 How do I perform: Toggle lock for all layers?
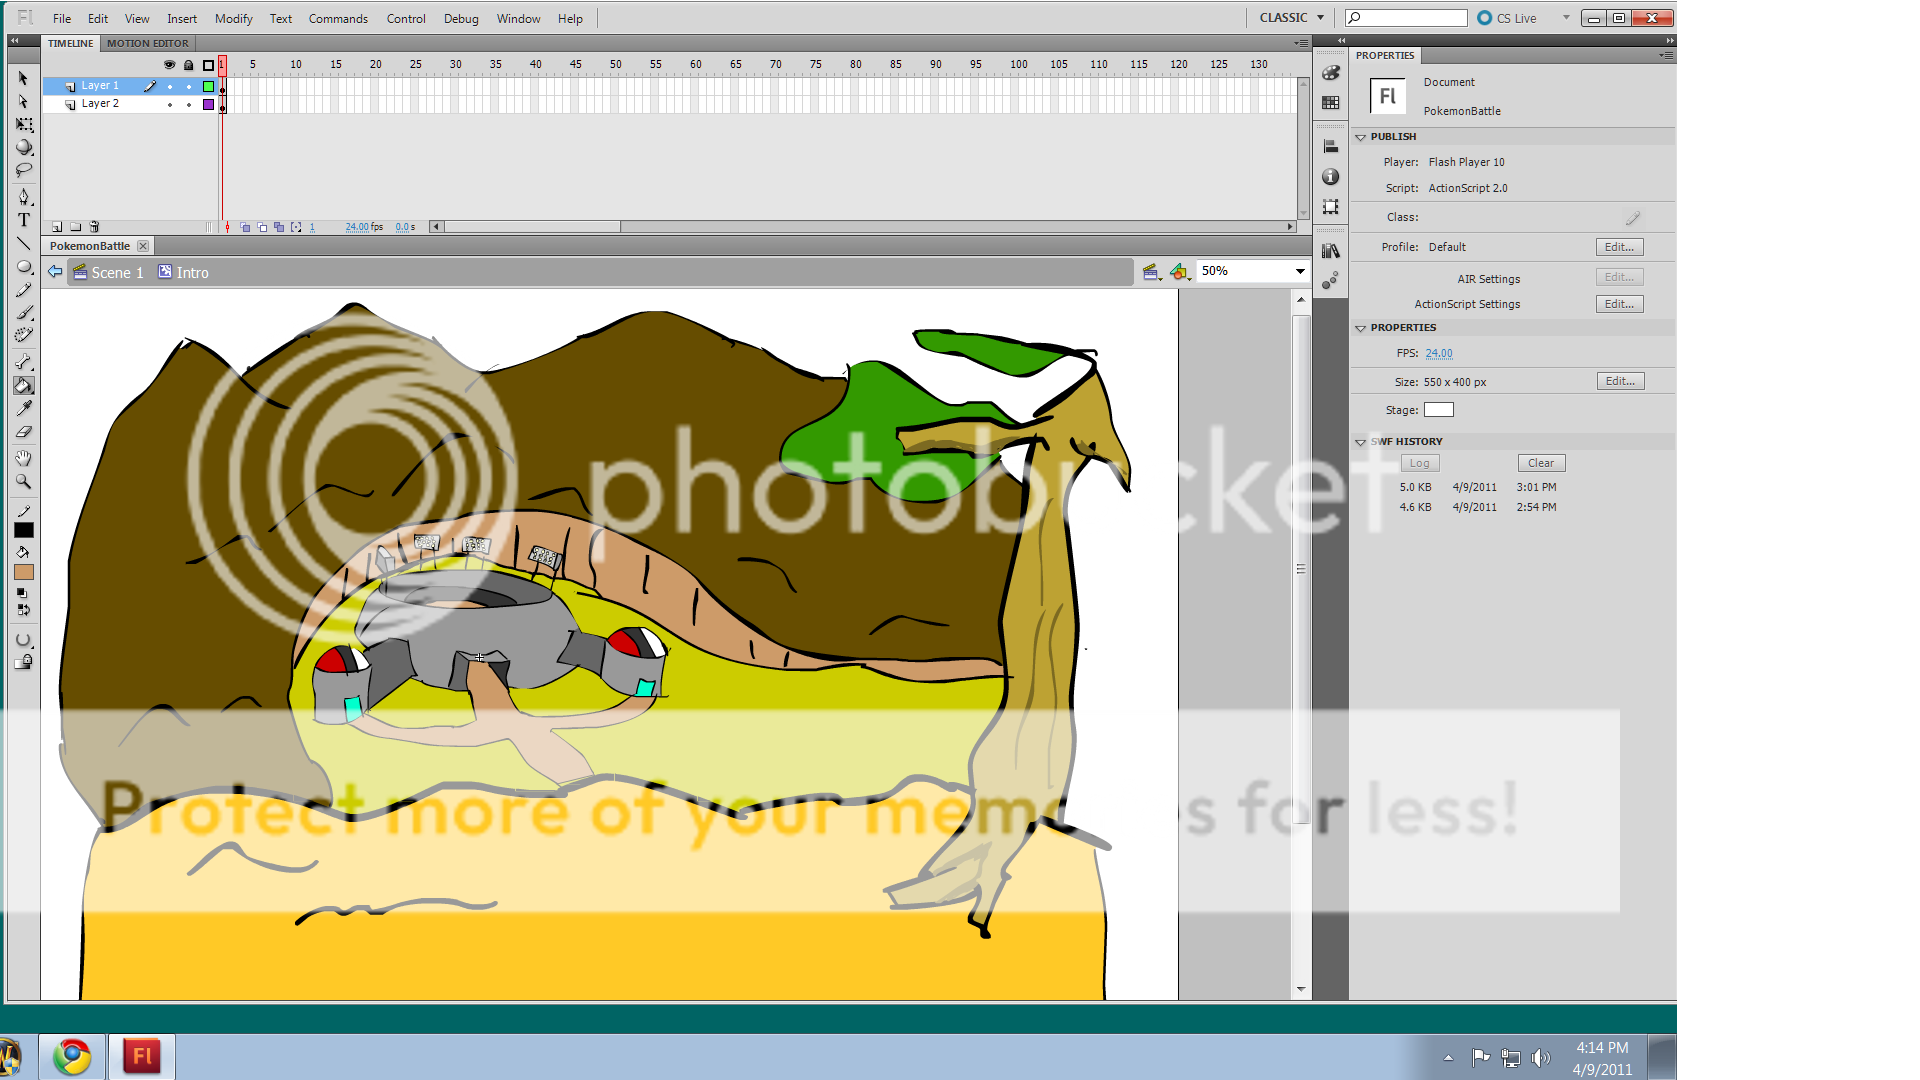188,65
